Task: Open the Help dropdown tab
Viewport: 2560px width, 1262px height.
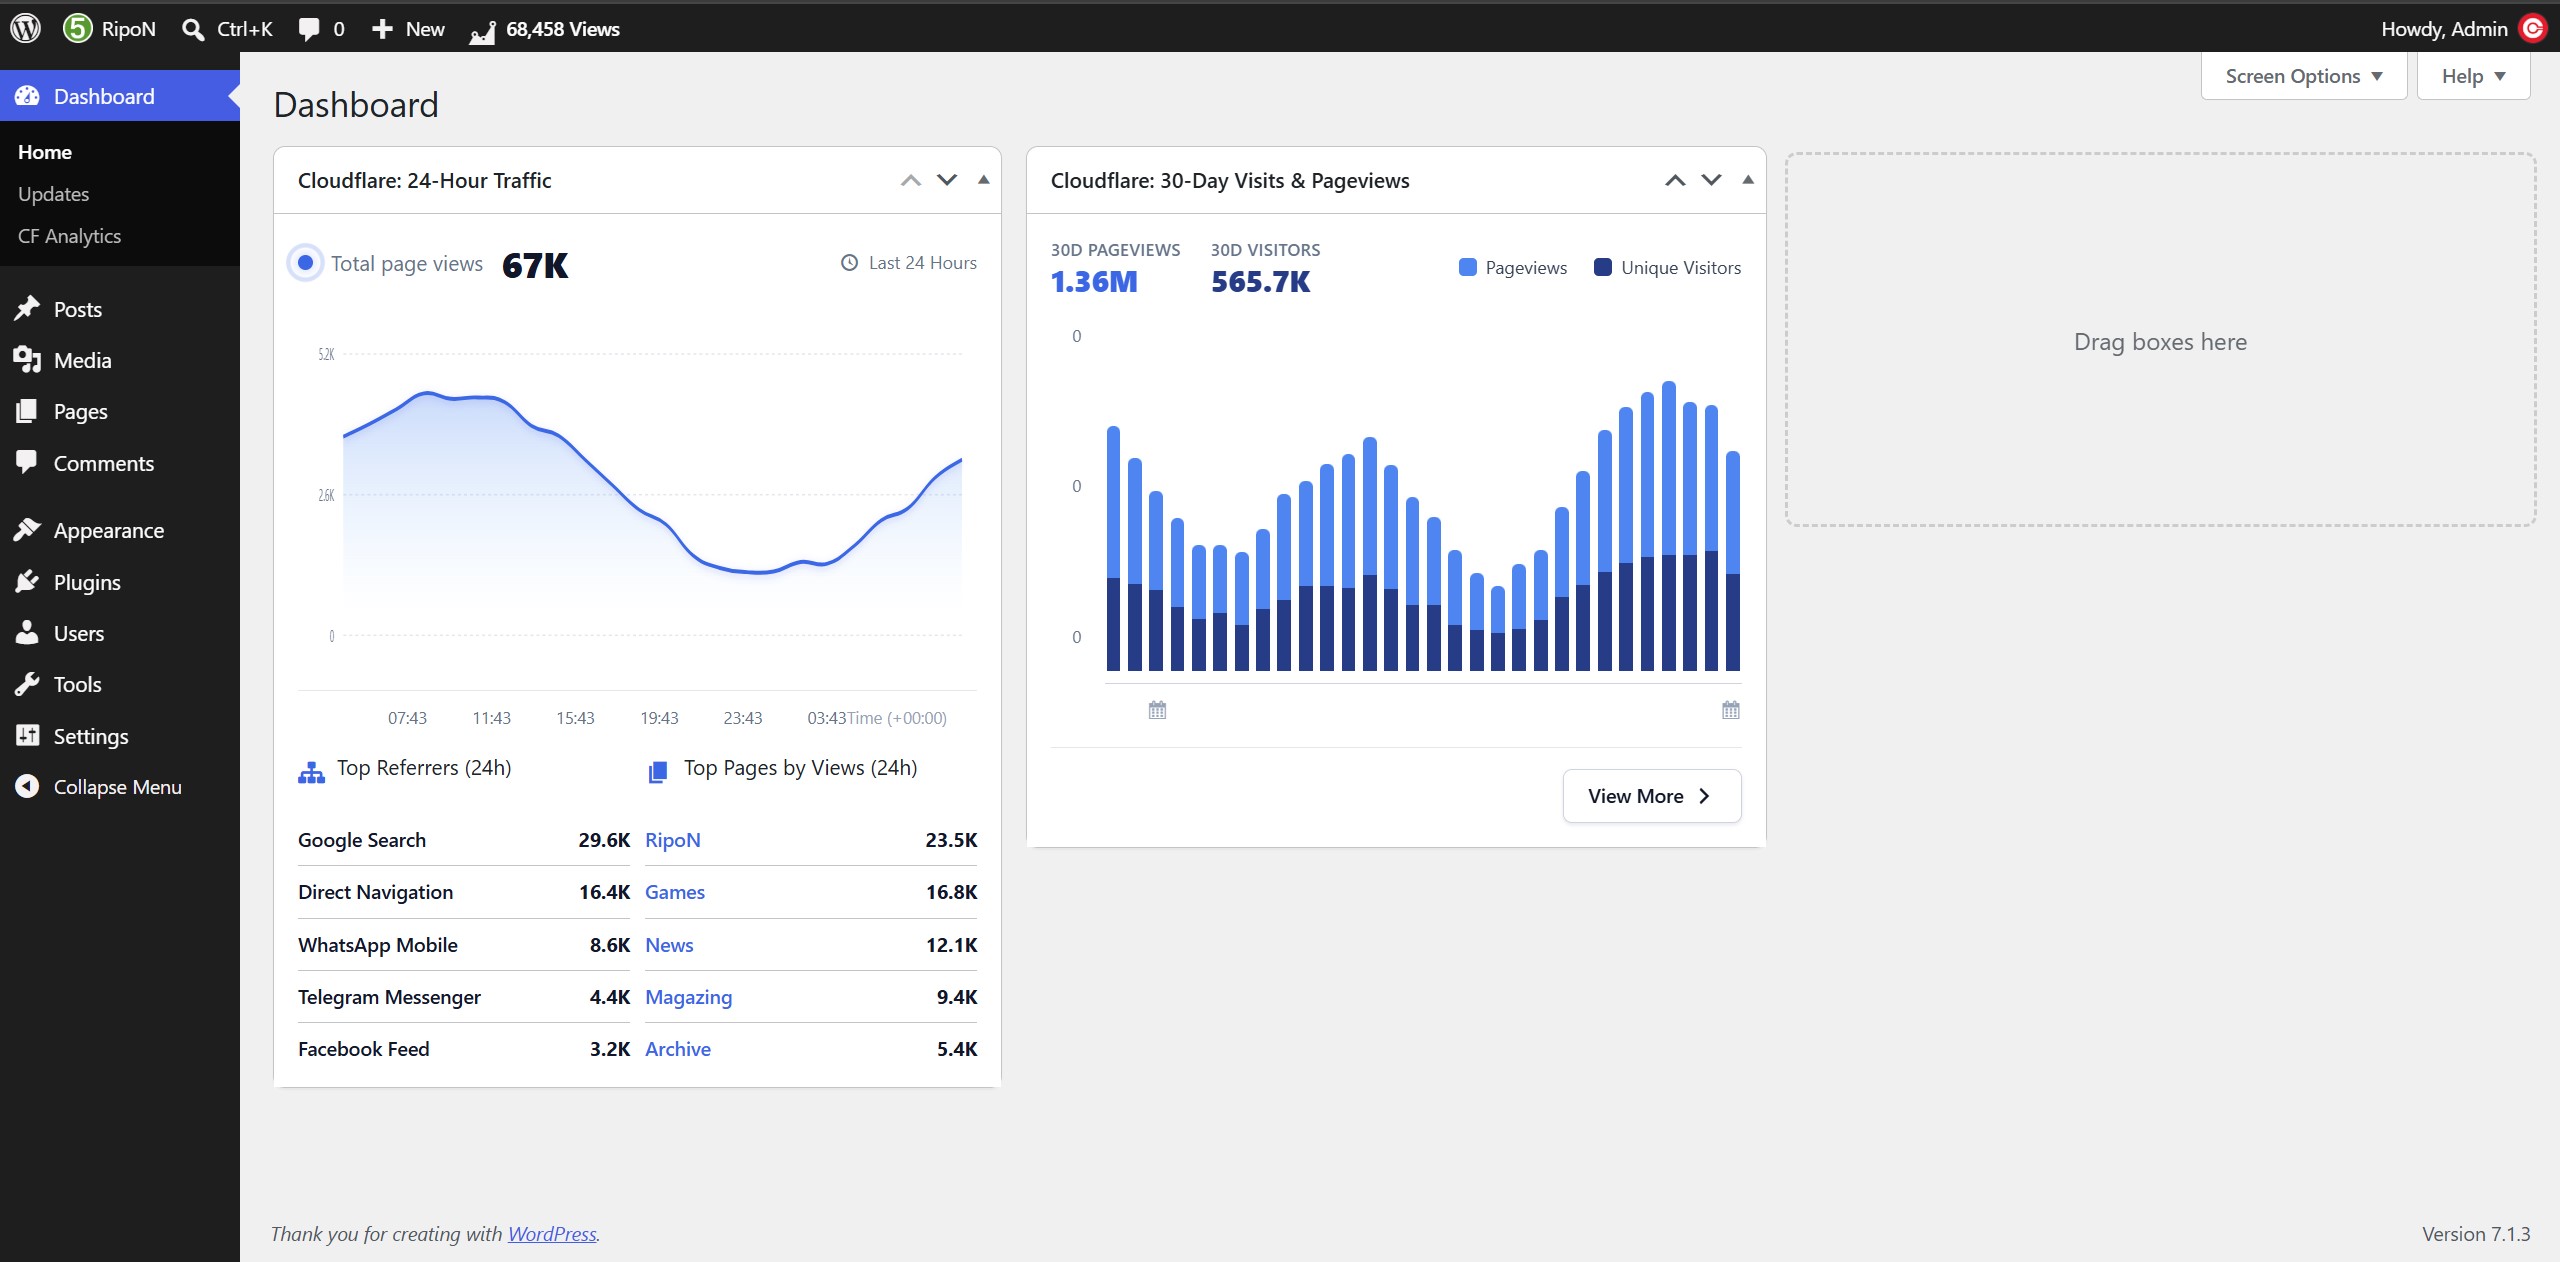Action: (2473, 76)
